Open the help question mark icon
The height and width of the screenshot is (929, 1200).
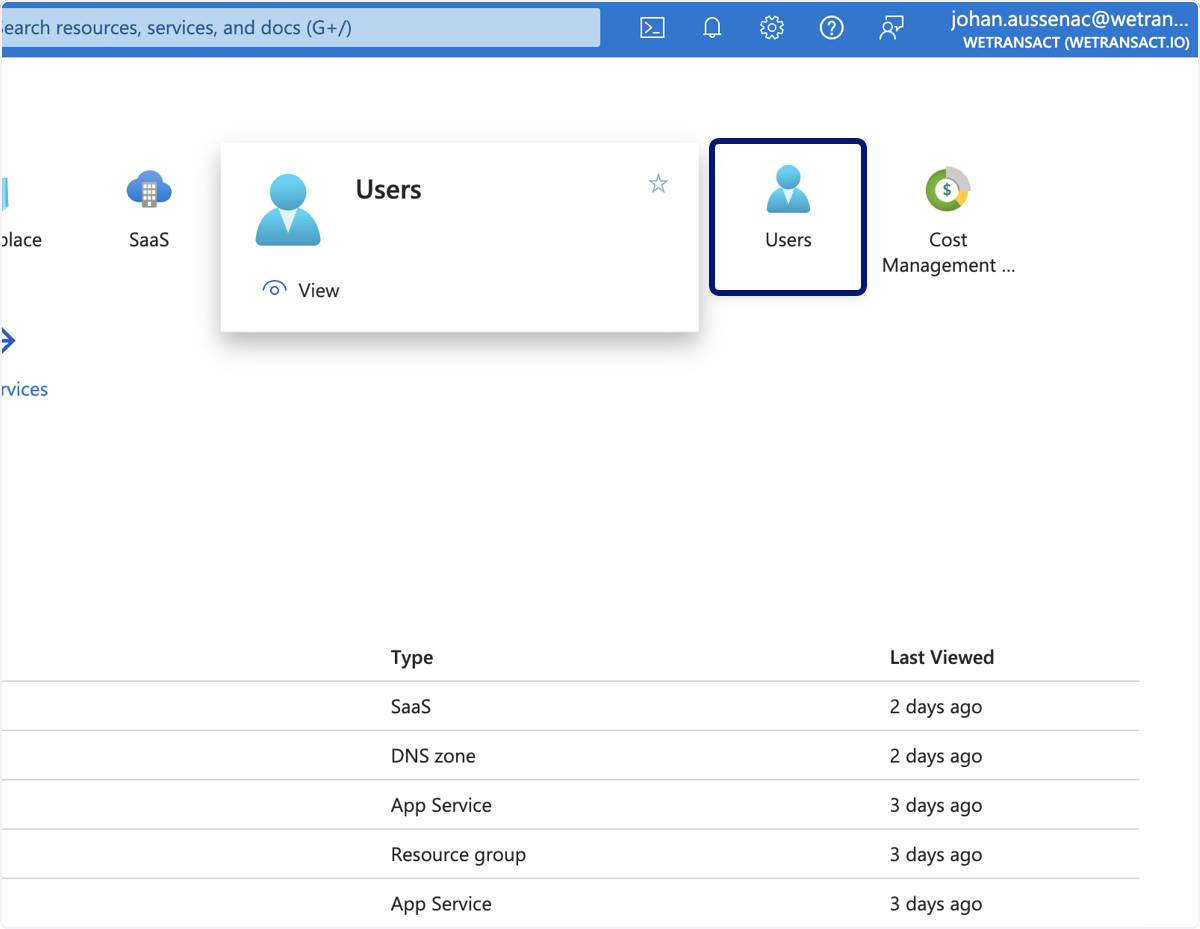(831, 28)
